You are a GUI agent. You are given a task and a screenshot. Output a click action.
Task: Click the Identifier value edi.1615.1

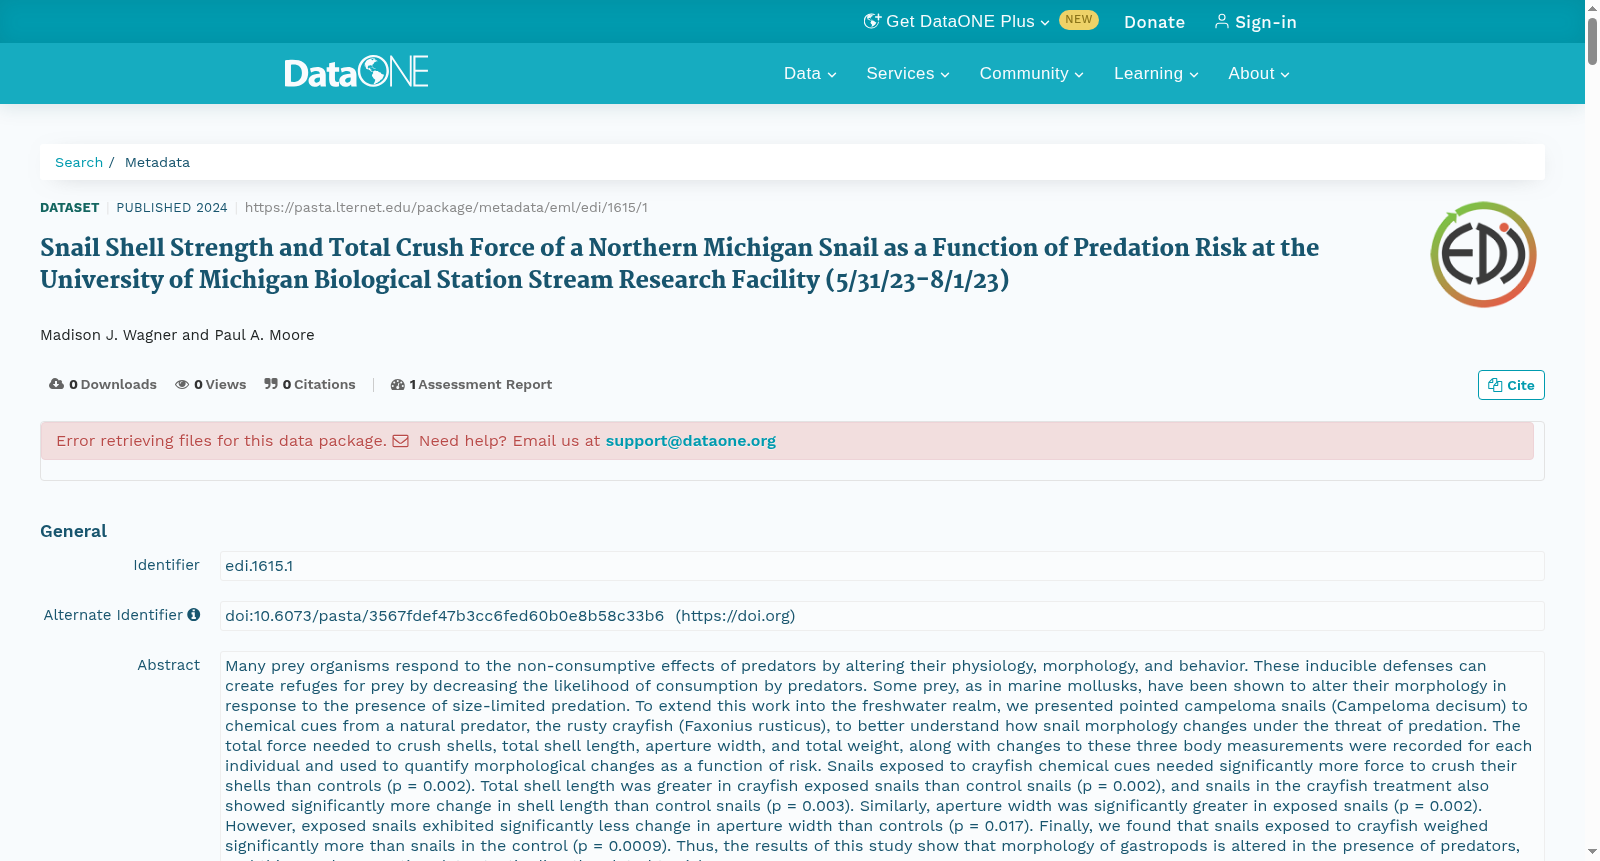click(x=259, y=566)
